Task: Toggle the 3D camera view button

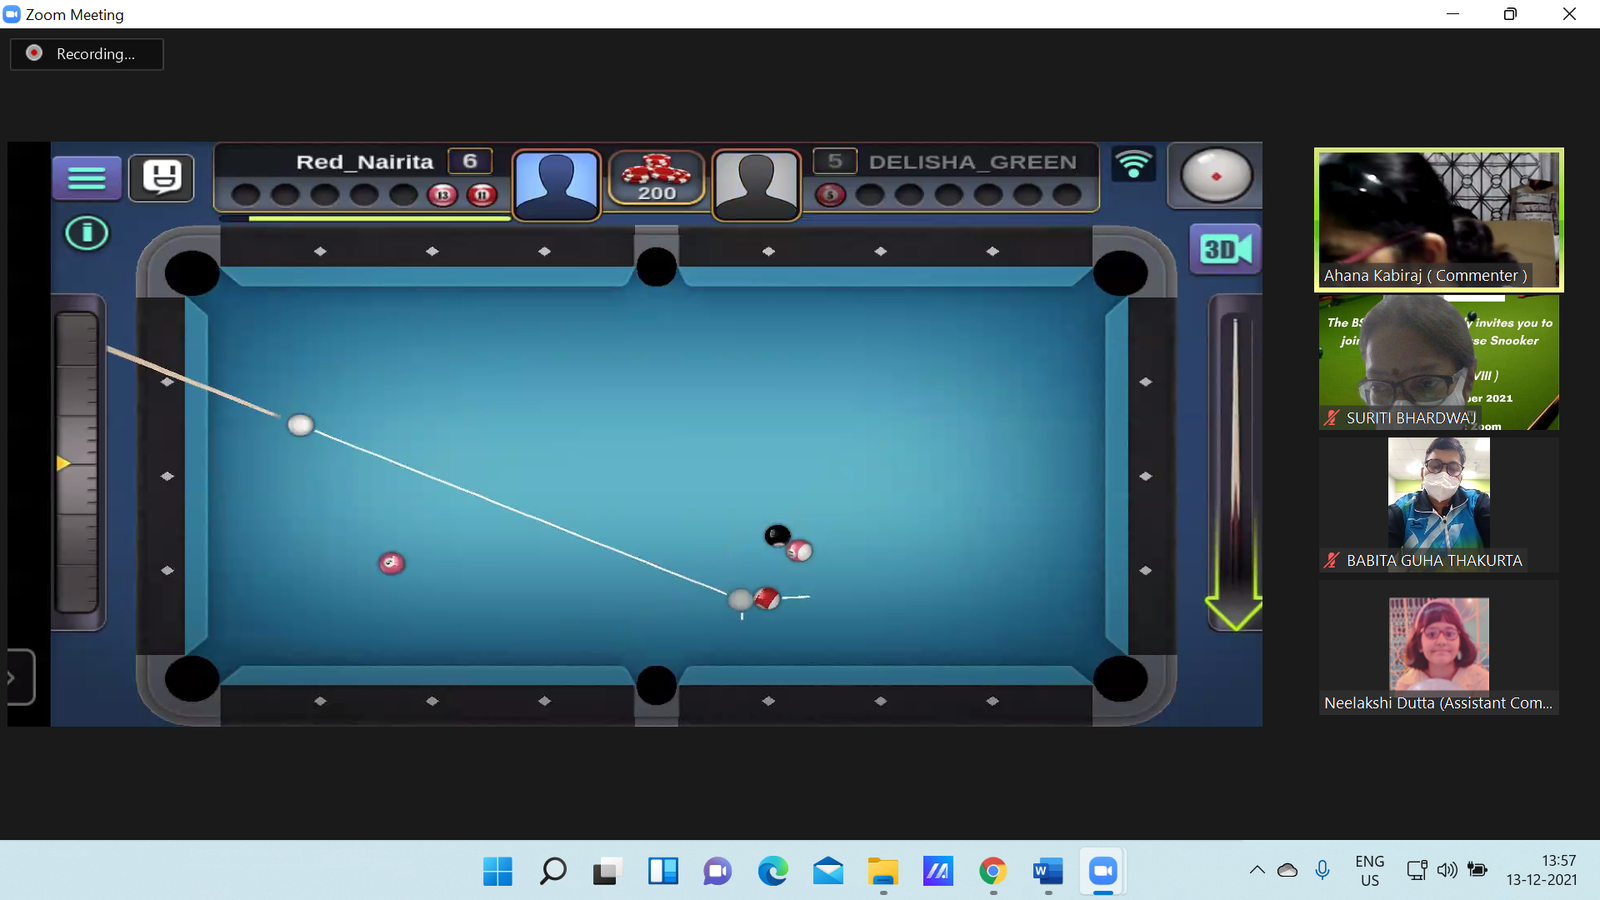Action: tap(1225, 249)
